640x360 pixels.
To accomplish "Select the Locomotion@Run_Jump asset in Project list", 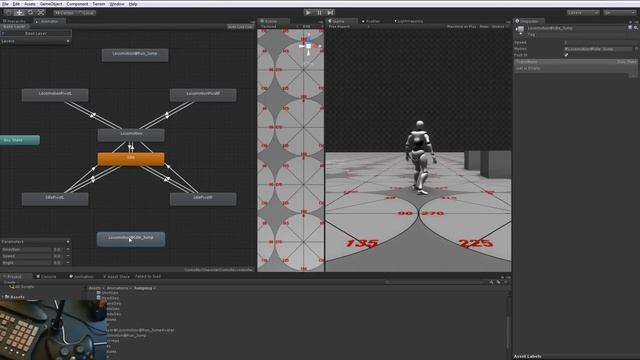I will pos(126,335).
